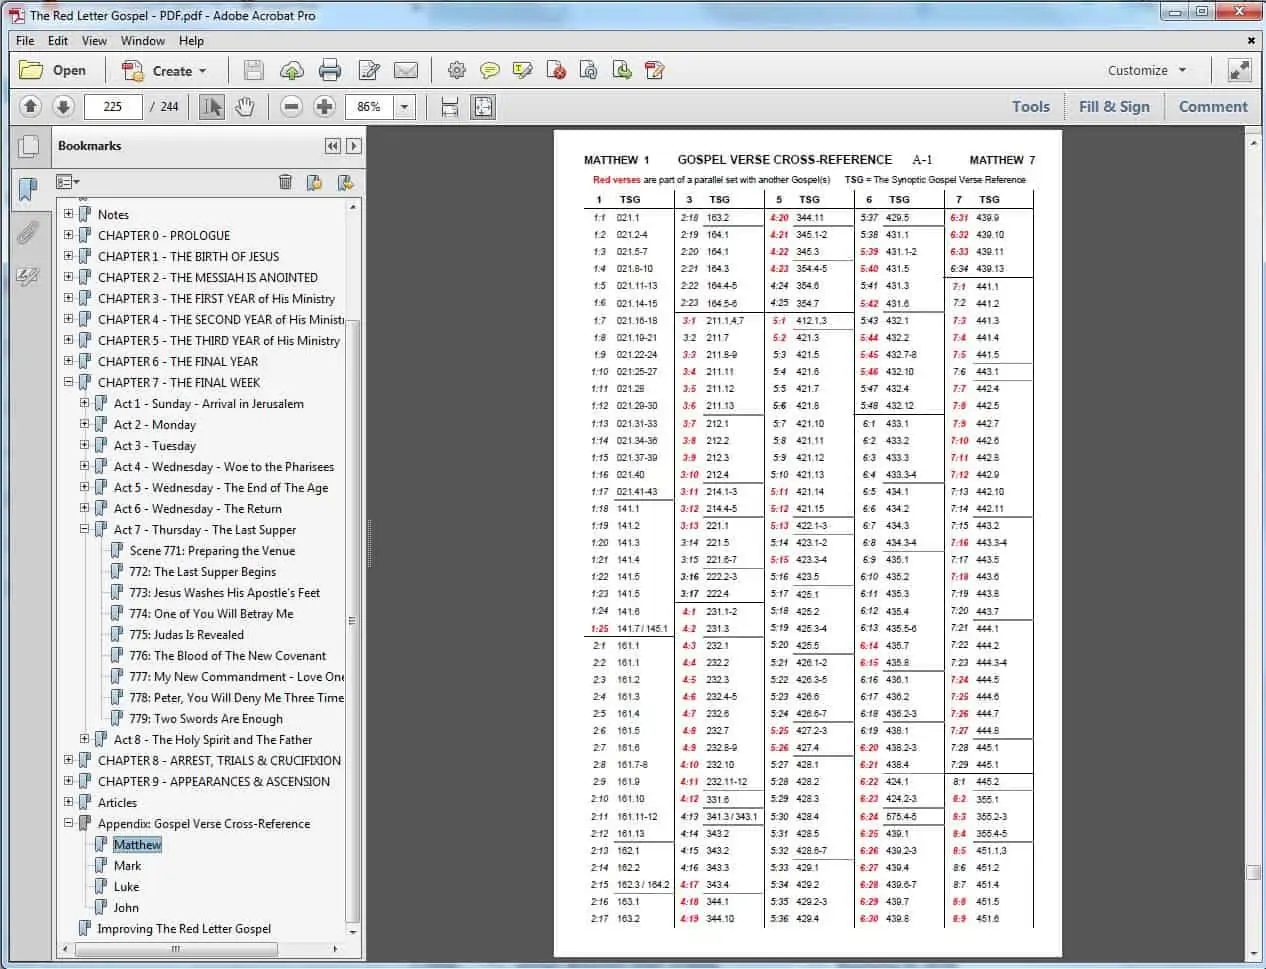Screen dimensions: 1266x969
Task: Click the document vertical scrollbar thumb
Action: coord(1253,872)
